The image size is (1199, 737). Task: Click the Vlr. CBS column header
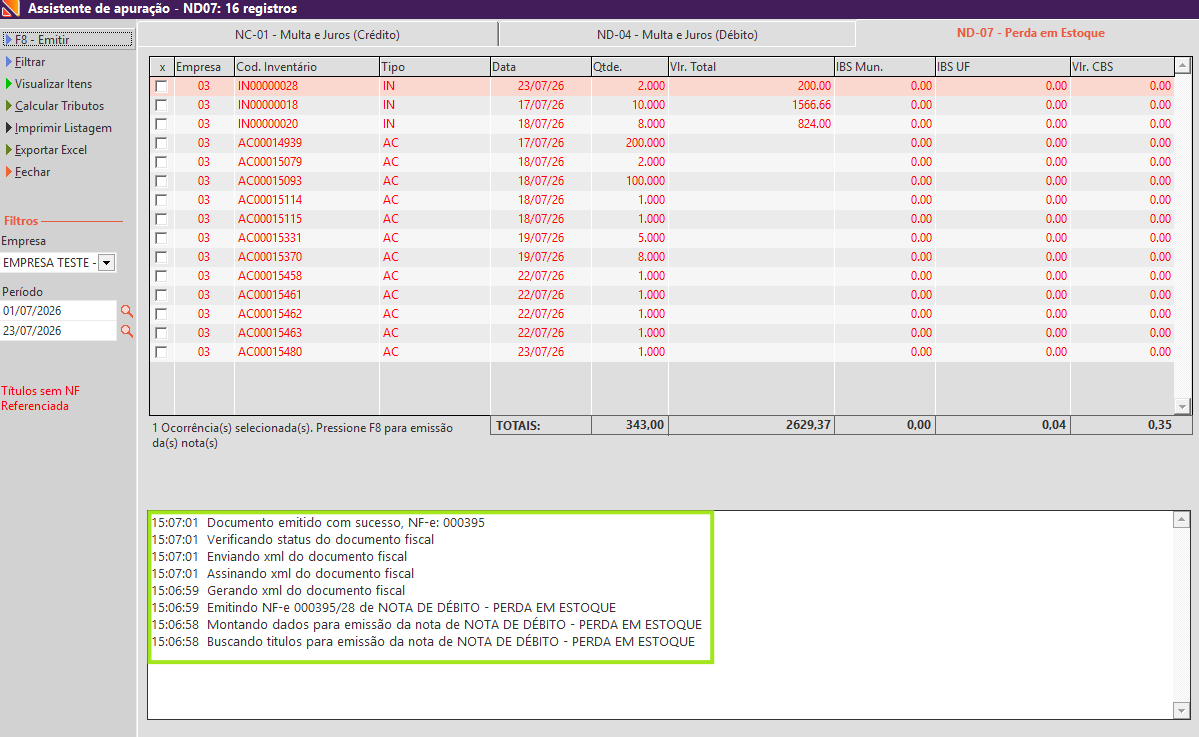coord(1122,67)
